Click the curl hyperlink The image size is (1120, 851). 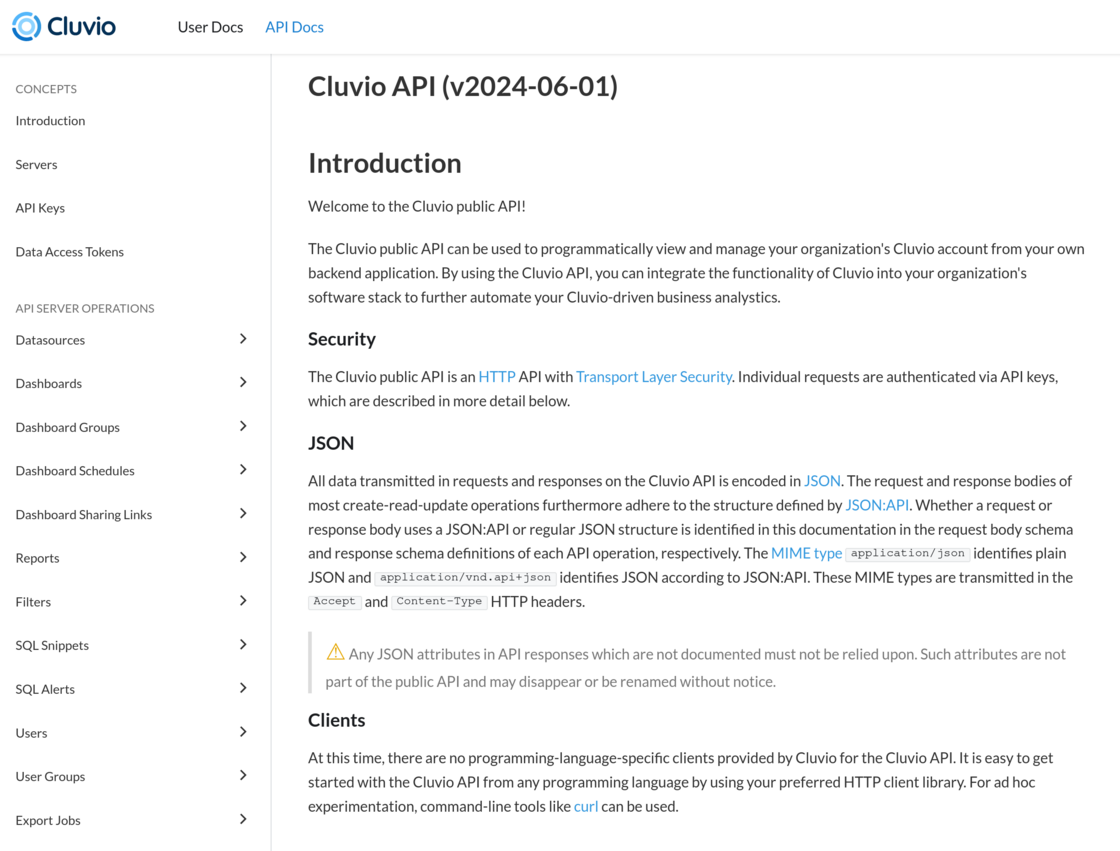click(x=585, y=805)
